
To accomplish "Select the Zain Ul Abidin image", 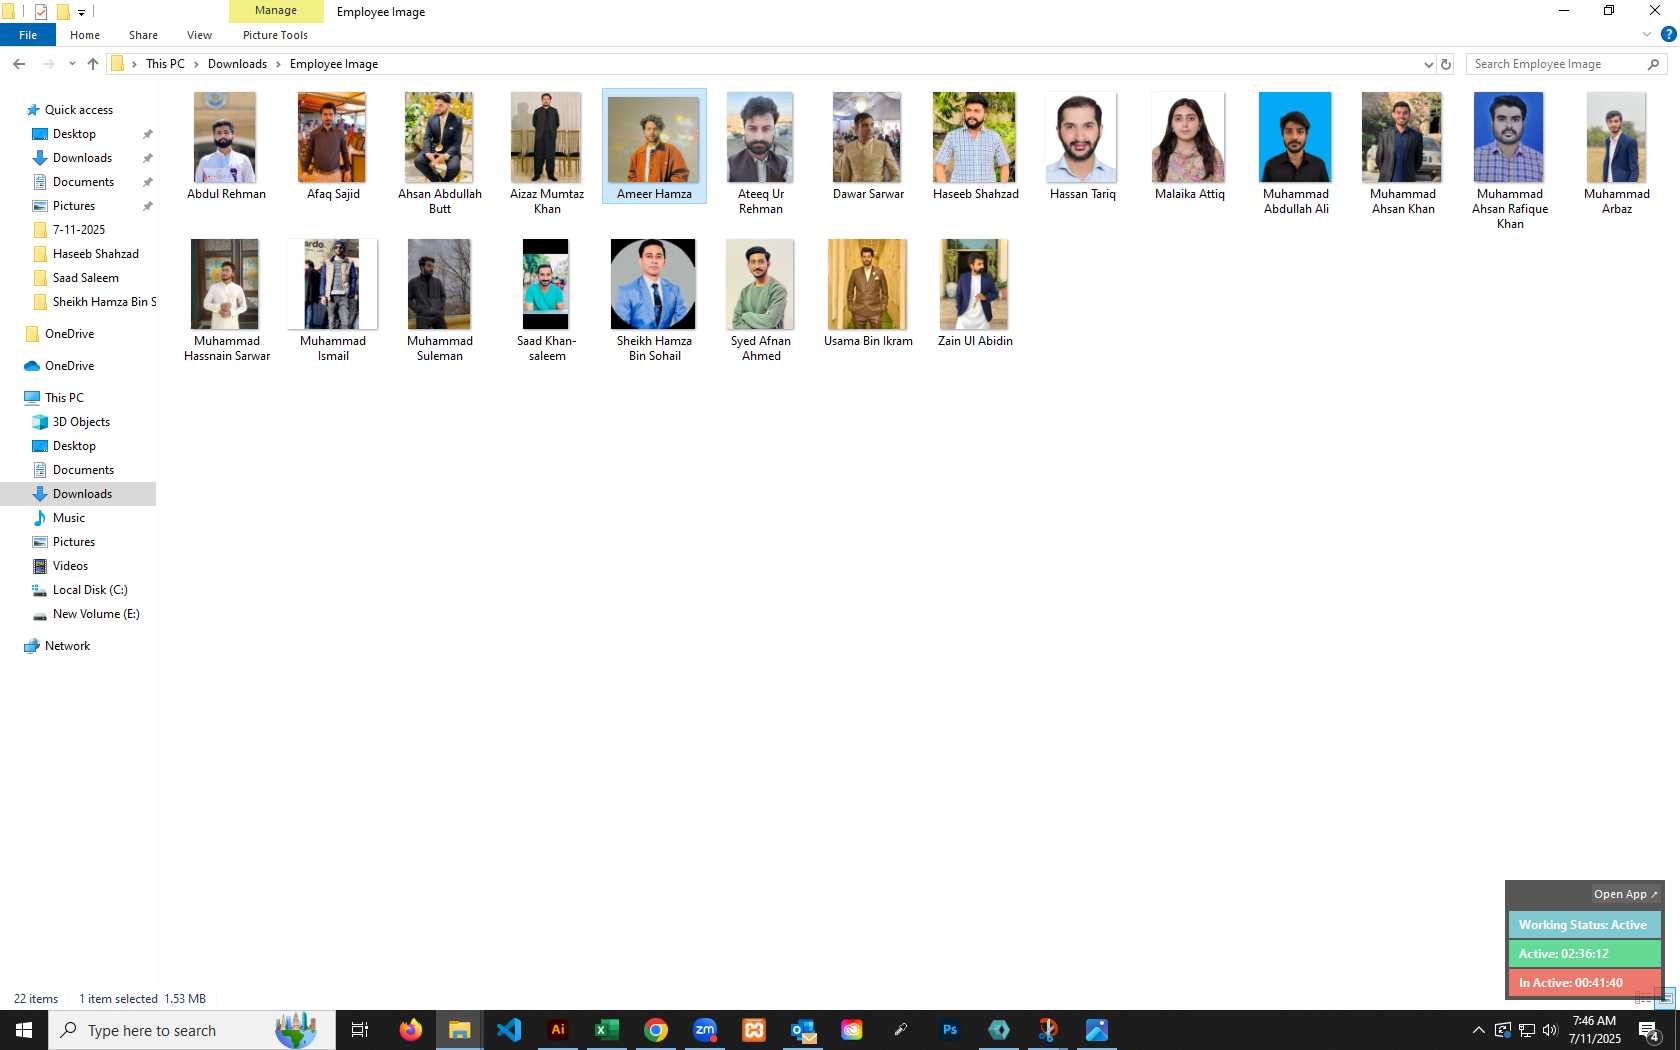I will (x=975, y=293).
